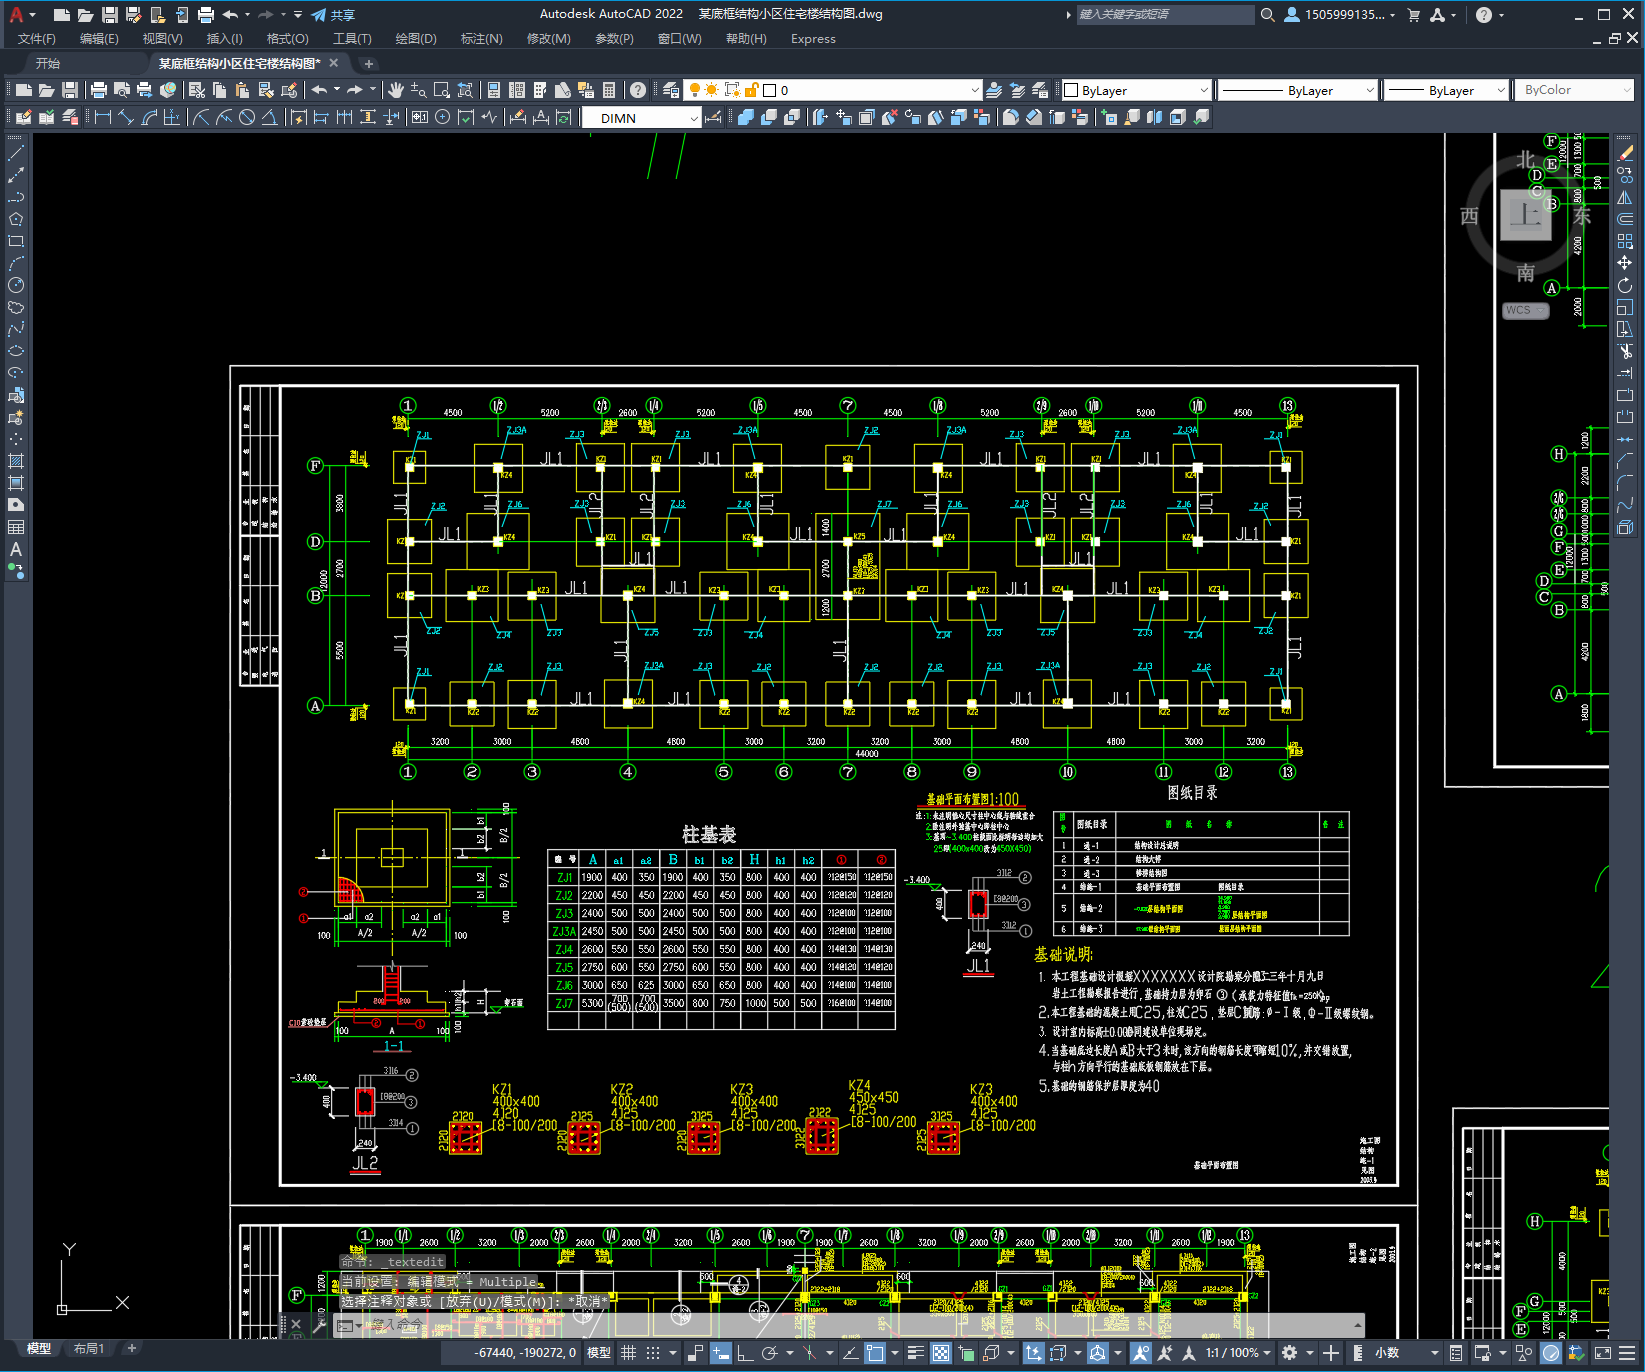Open the Layer Properties manager icon
The height and width of the screenshot is (1372, 1645).
(671, 90)
